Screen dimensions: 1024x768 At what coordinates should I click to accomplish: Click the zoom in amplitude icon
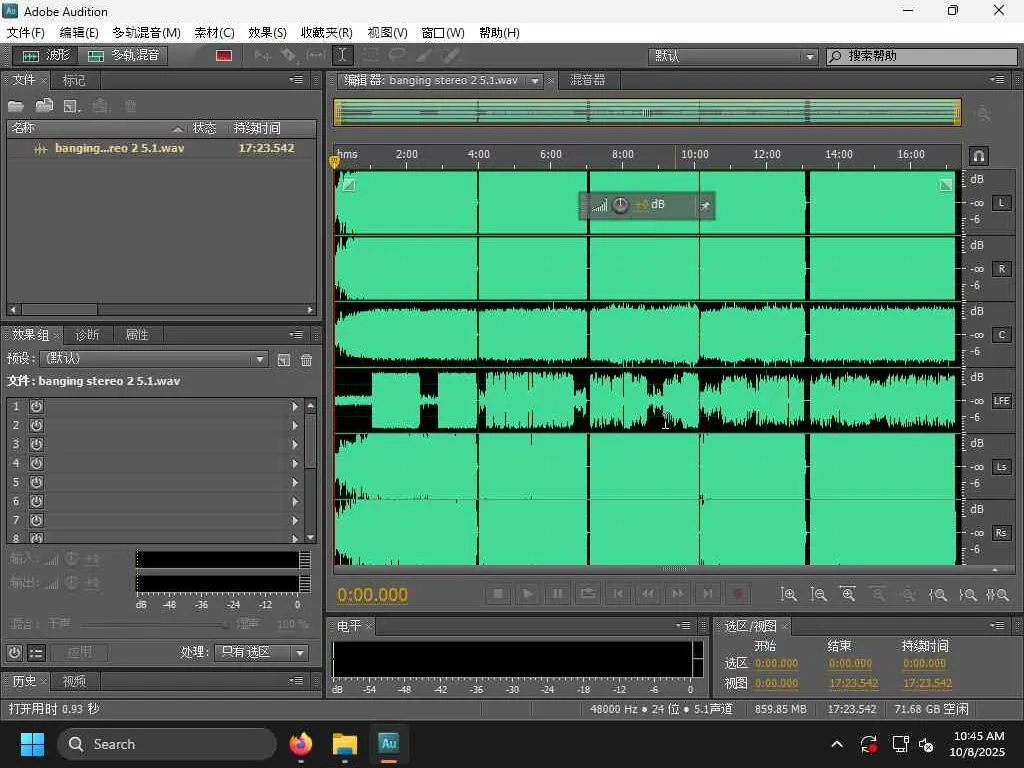coord(789,594)
